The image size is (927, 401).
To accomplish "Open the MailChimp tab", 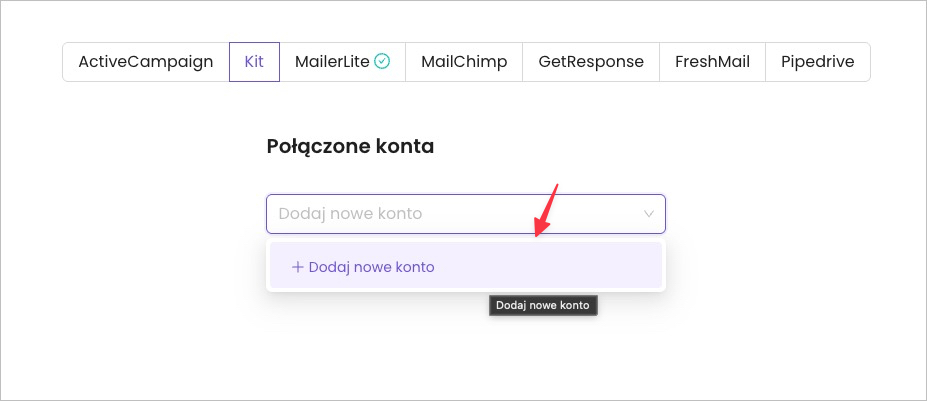I will click(x=464, y=62).
